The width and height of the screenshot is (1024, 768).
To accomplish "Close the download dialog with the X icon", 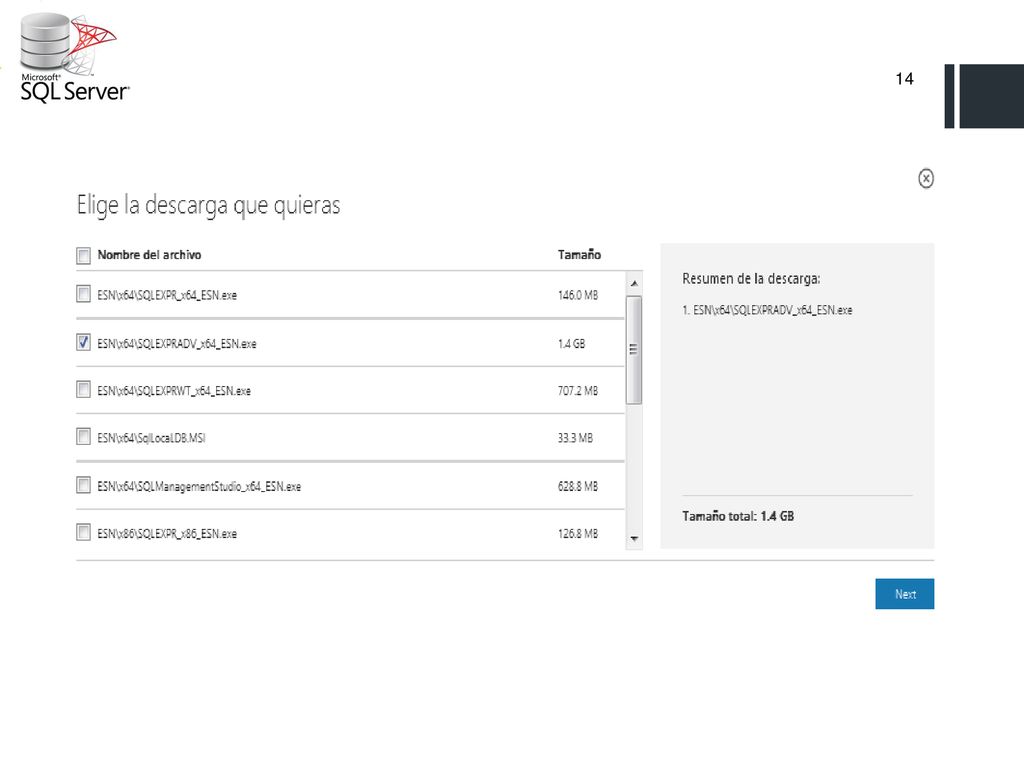I will point(925,178).
